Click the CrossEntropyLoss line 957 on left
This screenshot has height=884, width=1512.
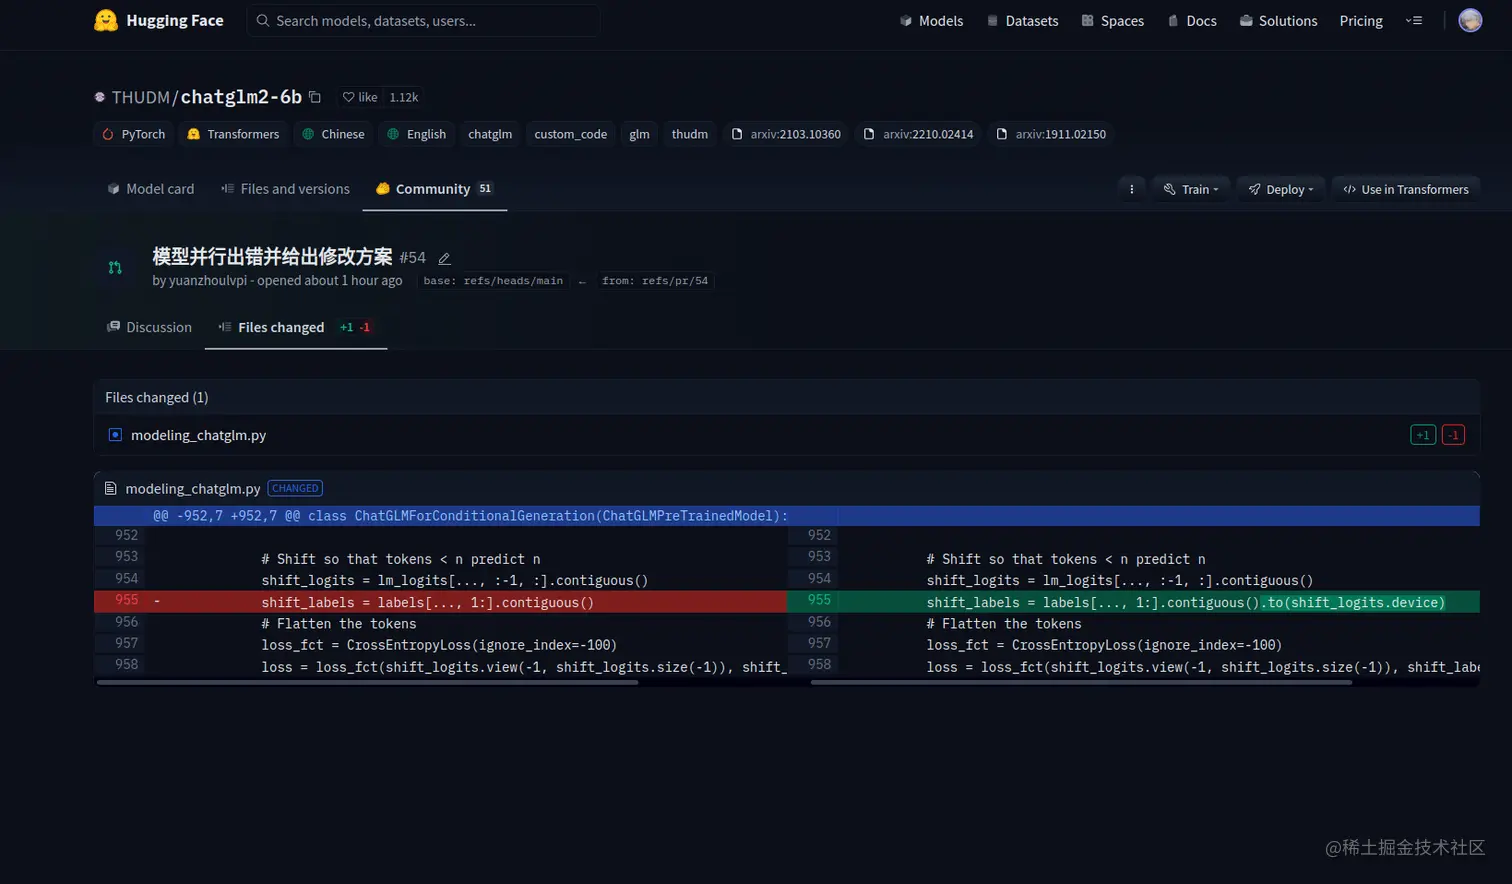[x=440, y=645]
